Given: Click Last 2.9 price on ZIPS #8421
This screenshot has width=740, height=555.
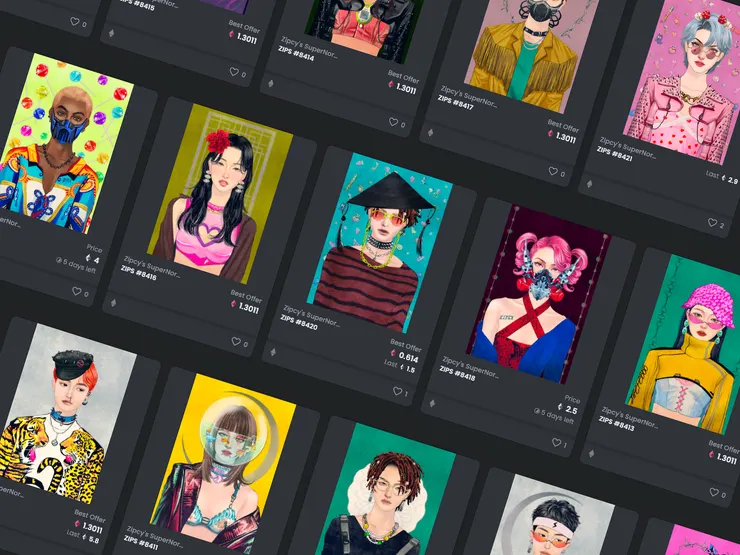Looking at the screenshot, I should tap(722, 178).
